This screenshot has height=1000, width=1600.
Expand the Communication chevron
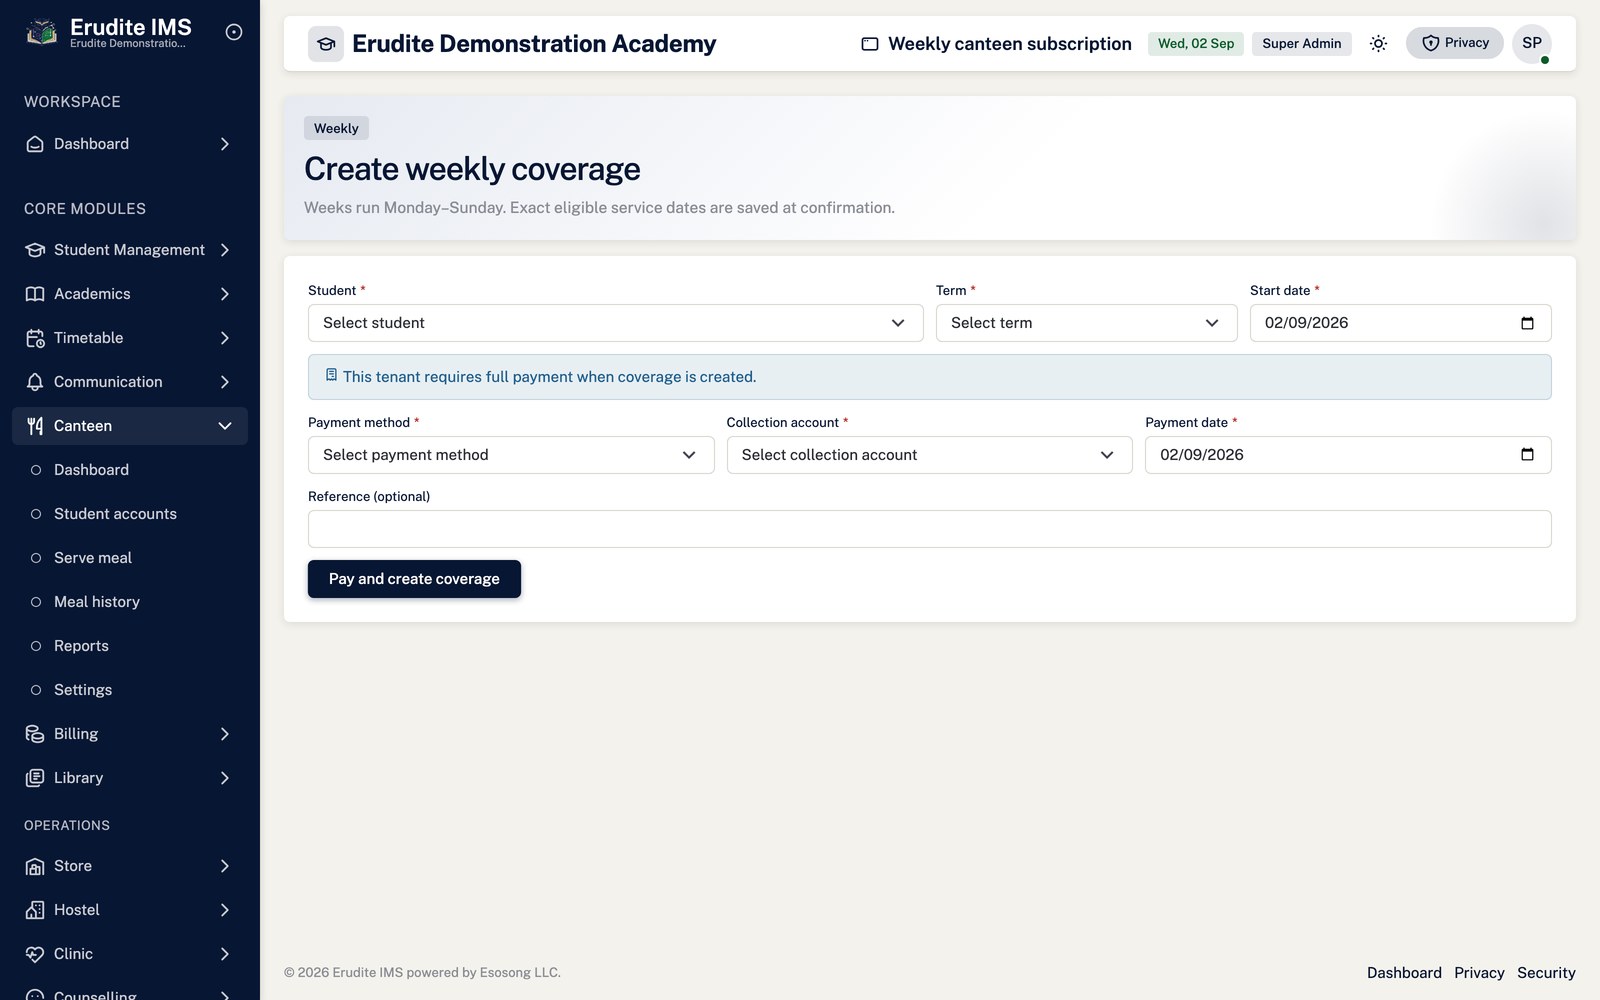pos(225,382)
